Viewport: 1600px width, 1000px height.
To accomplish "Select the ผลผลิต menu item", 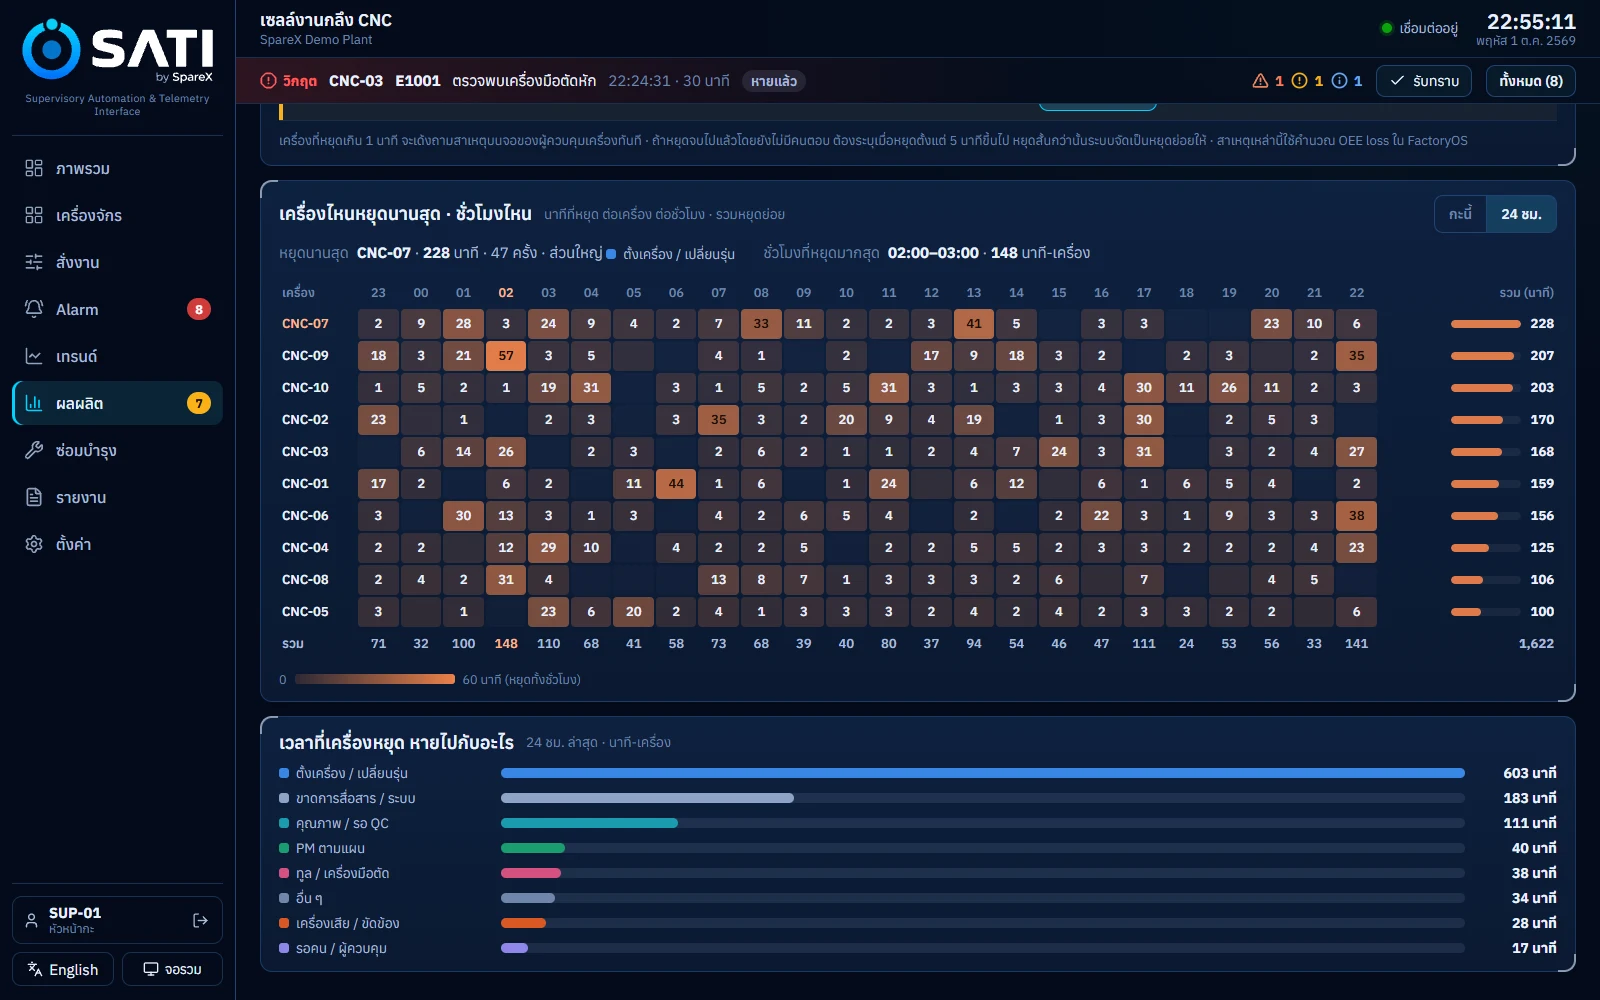I will [x=117, y=403].
